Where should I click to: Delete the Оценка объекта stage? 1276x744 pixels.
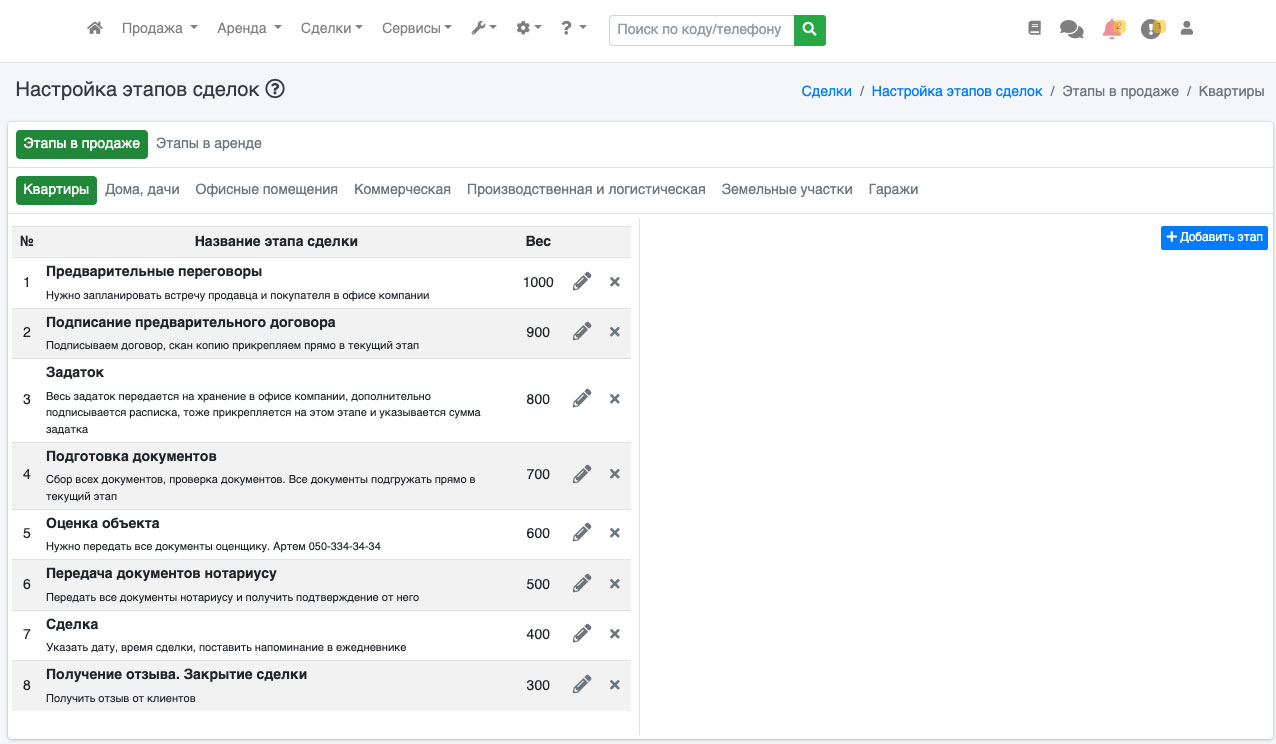[x=615, y=533]
